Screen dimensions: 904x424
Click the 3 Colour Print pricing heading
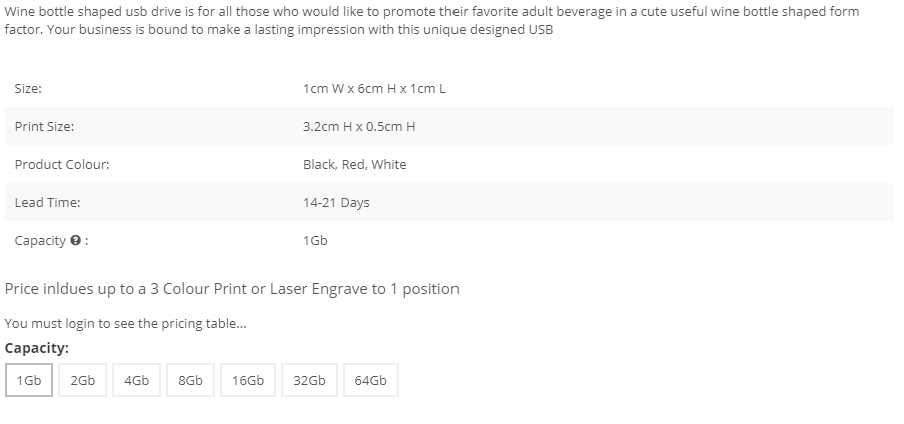click(232, 289)
